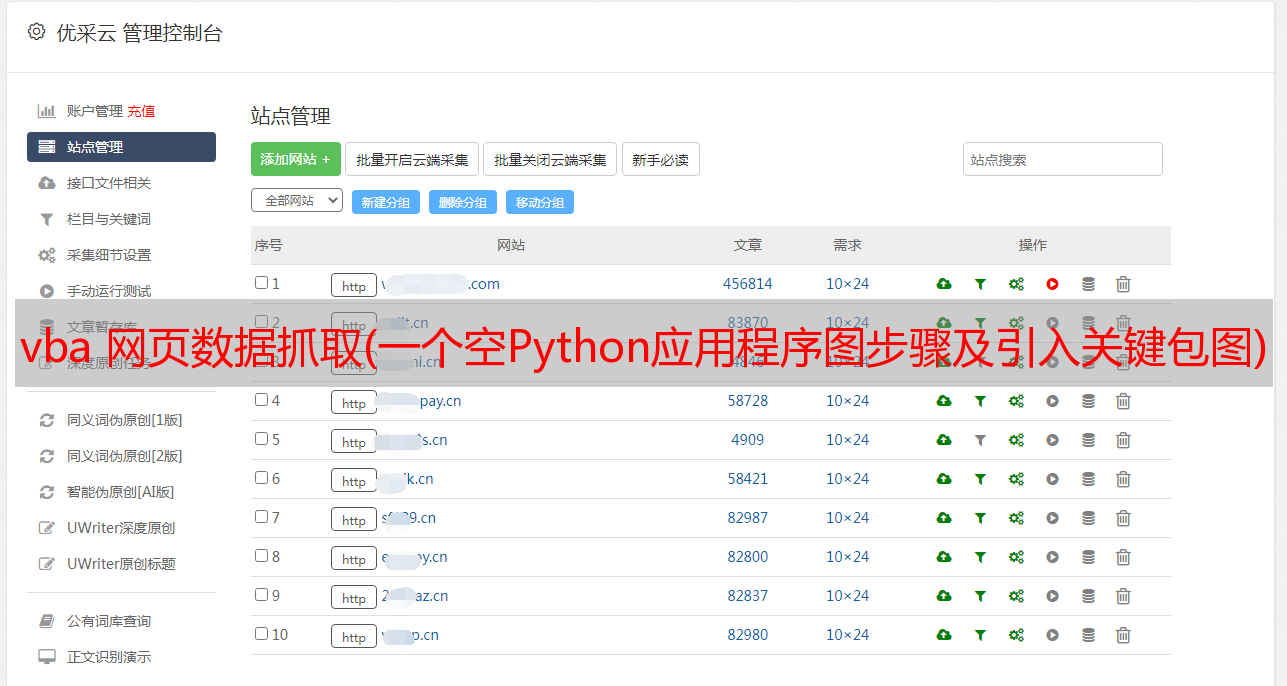Screen dimensions: 1287x686
Task: Check the checkbox for site 6
Action: pyautogui.click(x=261, y=478)
